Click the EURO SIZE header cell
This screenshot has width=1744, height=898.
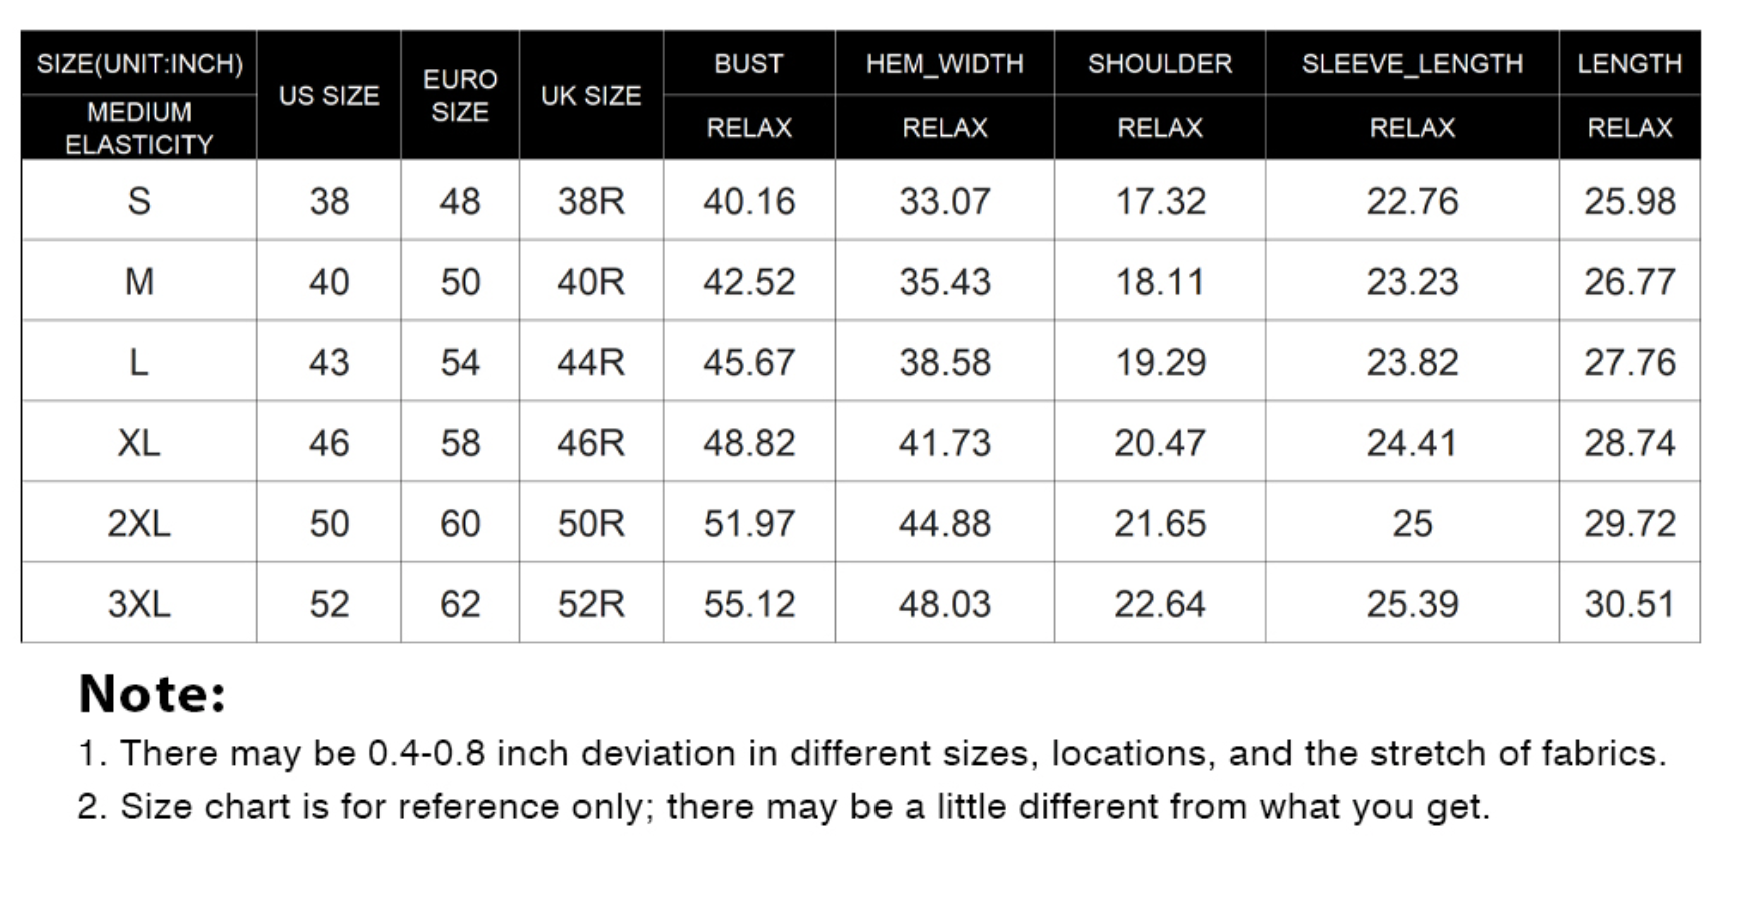coord(460,96)
